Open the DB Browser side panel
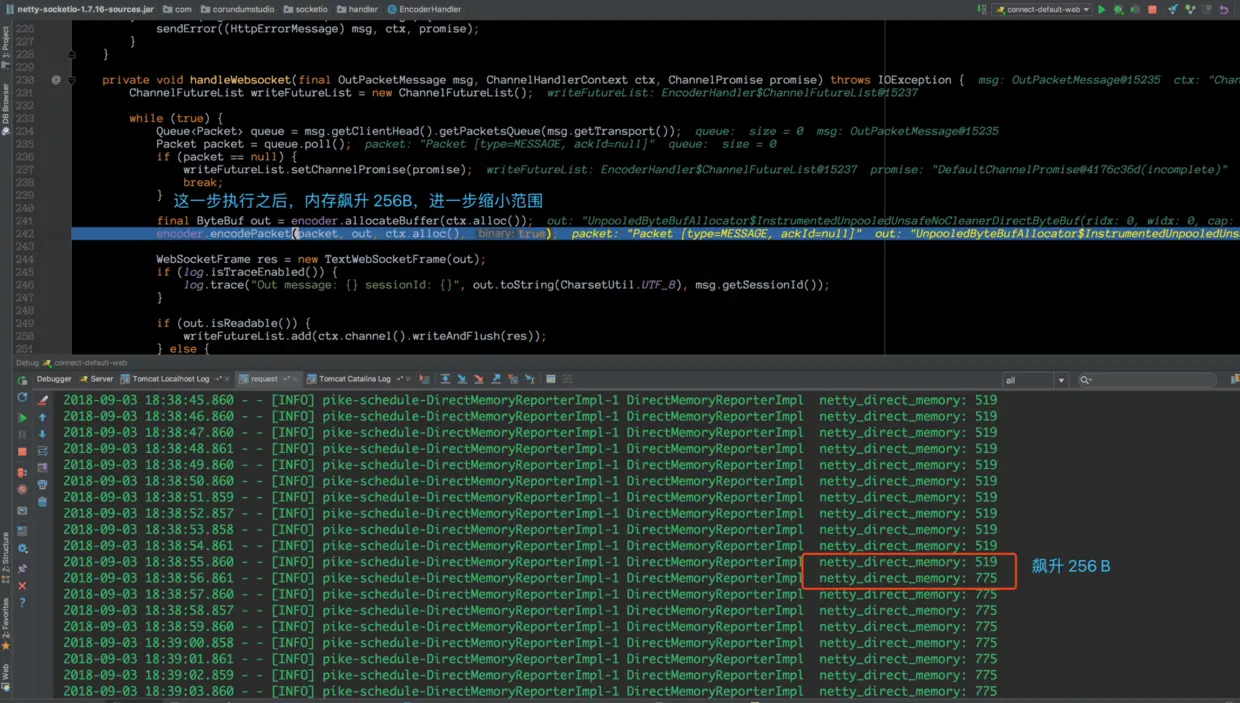 pos(6,108)
